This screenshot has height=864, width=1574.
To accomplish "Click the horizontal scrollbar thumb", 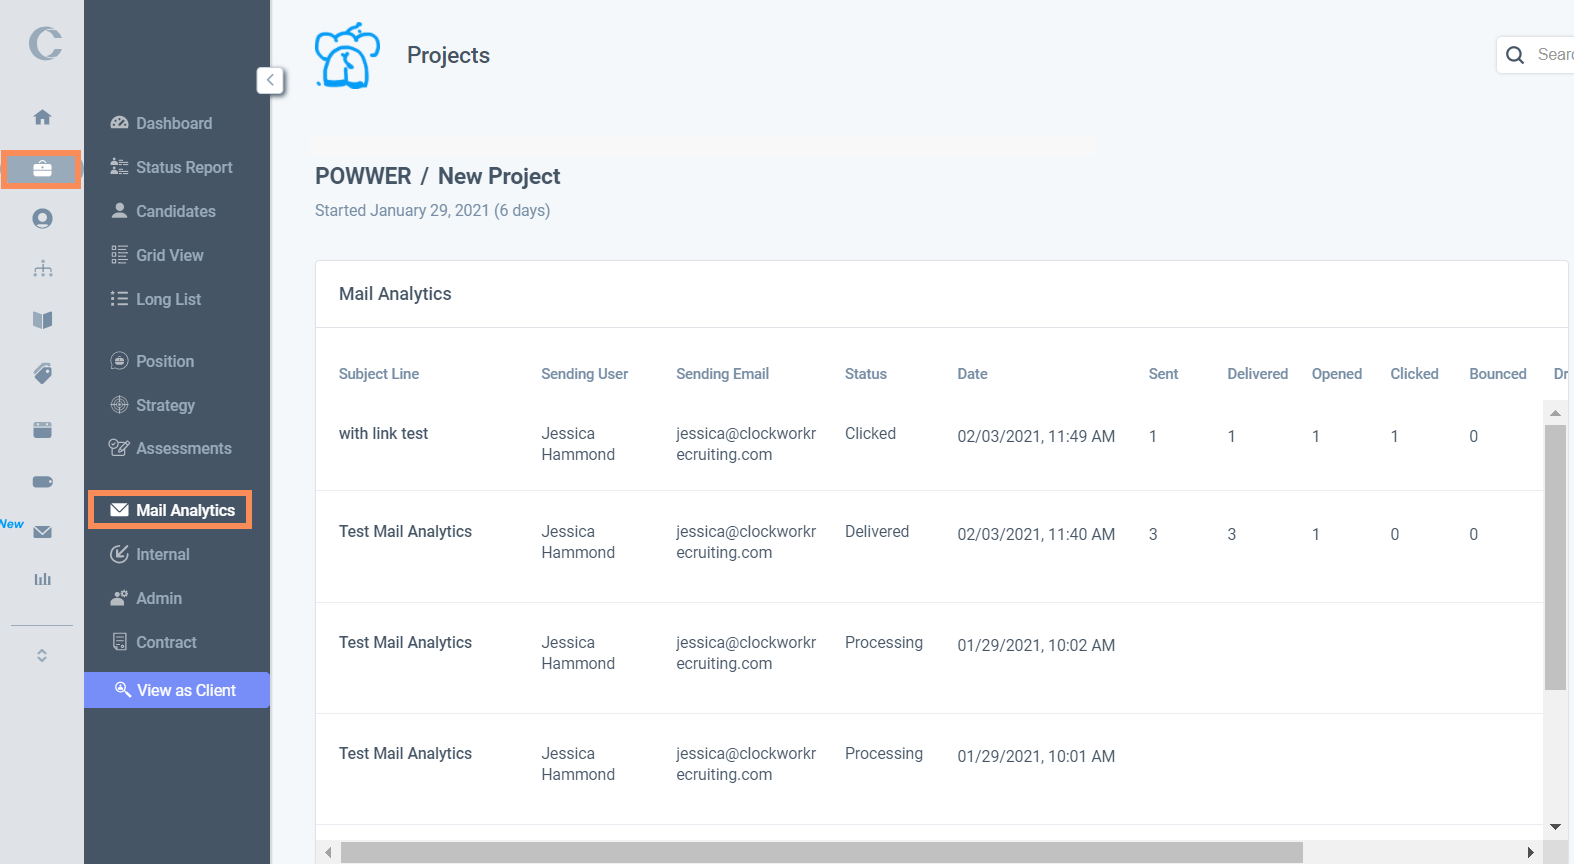I will tap(821, 852).
